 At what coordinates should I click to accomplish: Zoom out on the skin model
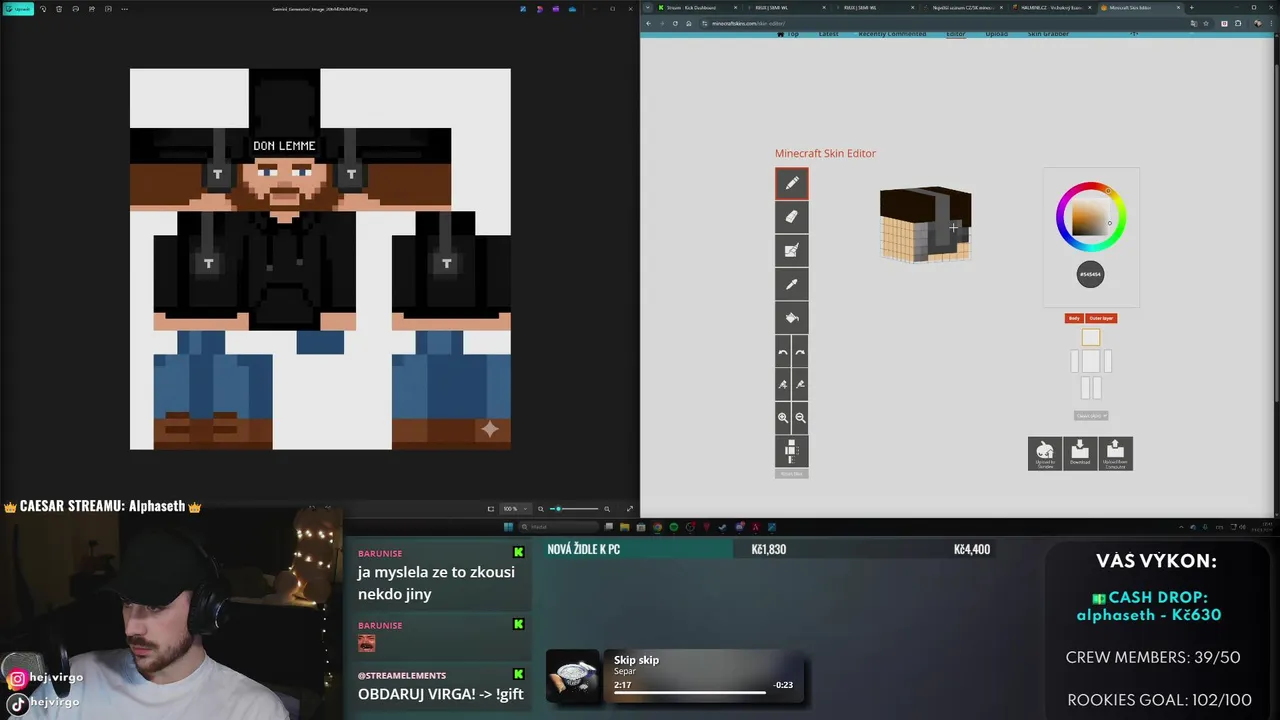point(800,417)
